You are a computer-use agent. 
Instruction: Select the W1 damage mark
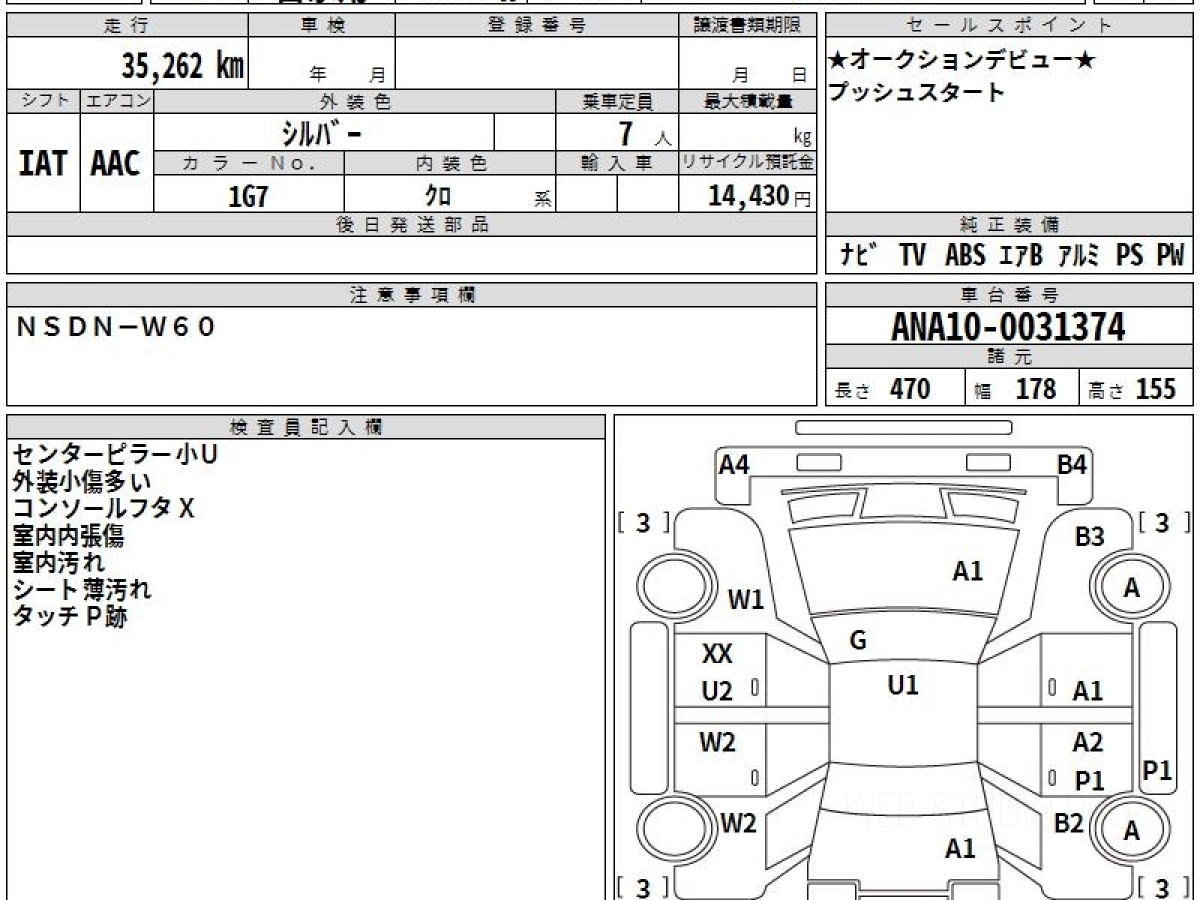click(x=746, y=600)
